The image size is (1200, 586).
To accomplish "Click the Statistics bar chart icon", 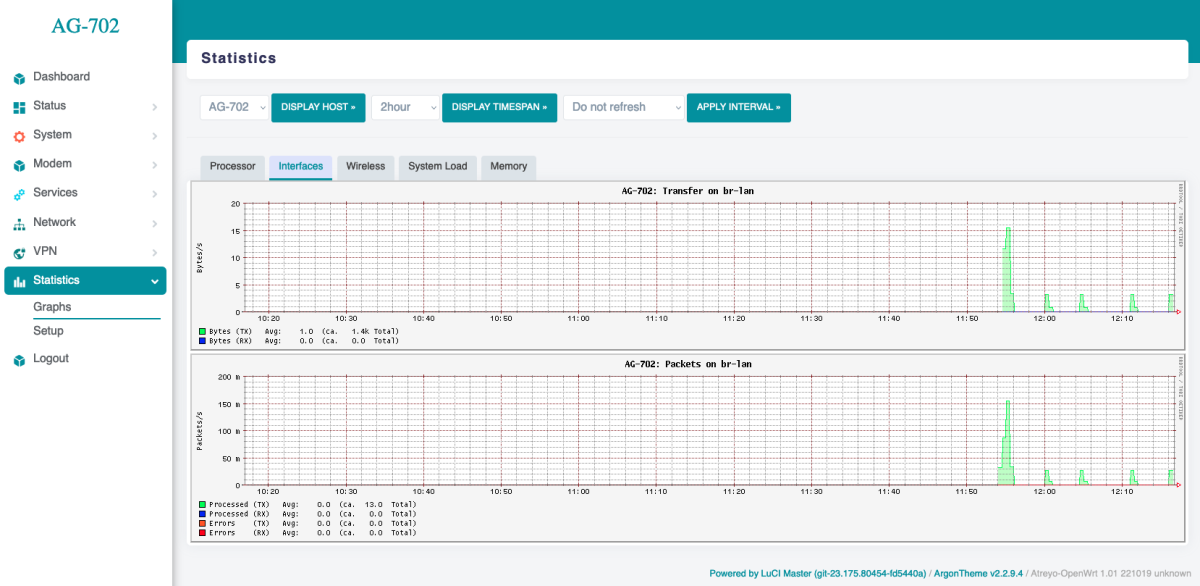I will tap(19, 282).
